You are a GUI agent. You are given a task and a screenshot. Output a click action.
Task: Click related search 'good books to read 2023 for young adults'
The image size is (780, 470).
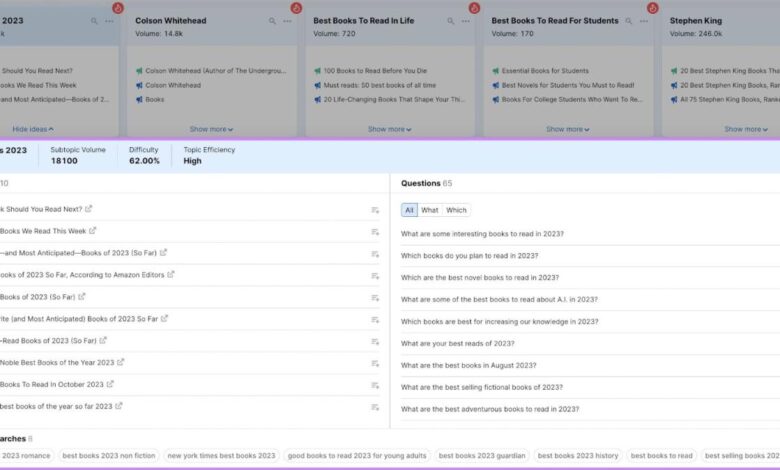click(x=357, y=456)
